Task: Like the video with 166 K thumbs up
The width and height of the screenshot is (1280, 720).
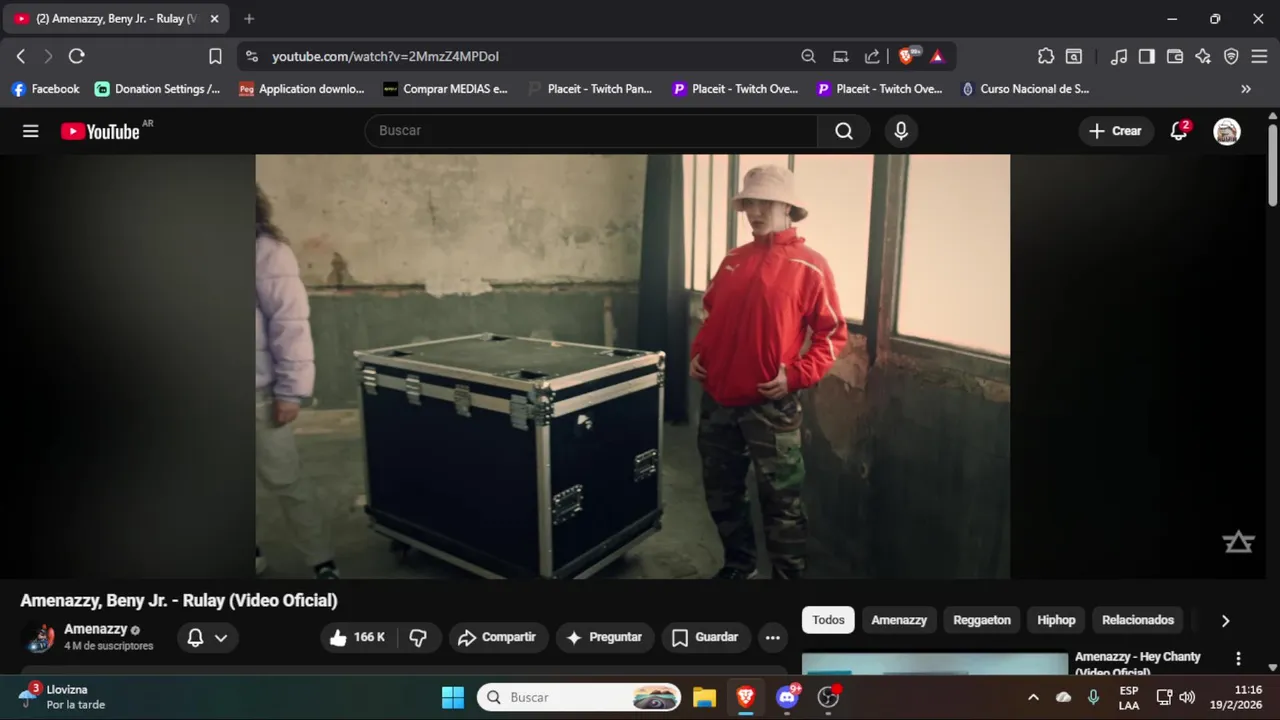Action: (357, 637)
